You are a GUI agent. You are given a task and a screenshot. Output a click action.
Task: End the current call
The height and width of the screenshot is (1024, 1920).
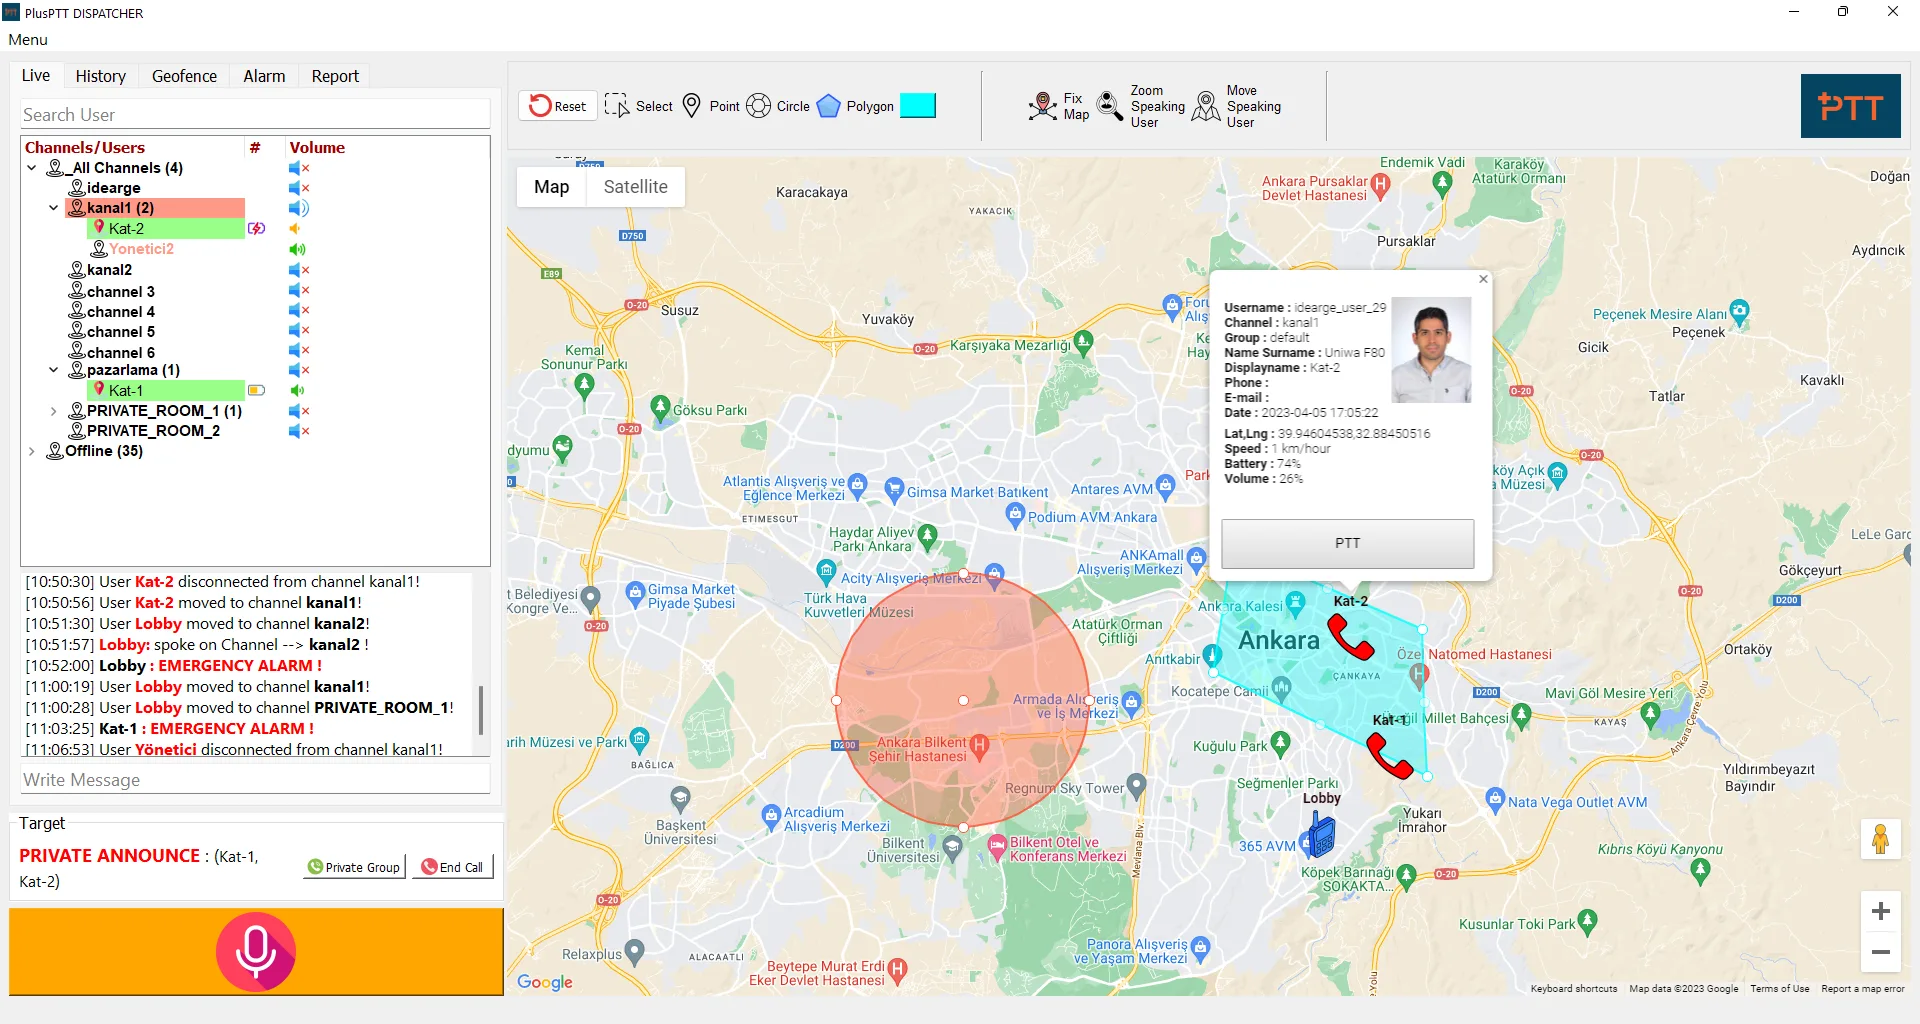coord(453,867)
